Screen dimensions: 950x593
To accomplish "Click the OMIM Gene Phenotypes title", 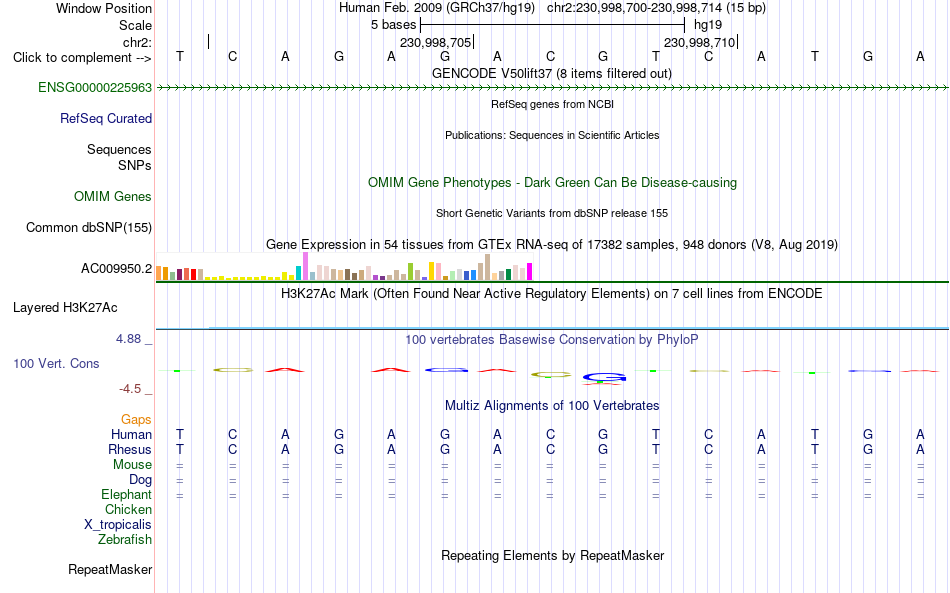I will tap(553, 182).
